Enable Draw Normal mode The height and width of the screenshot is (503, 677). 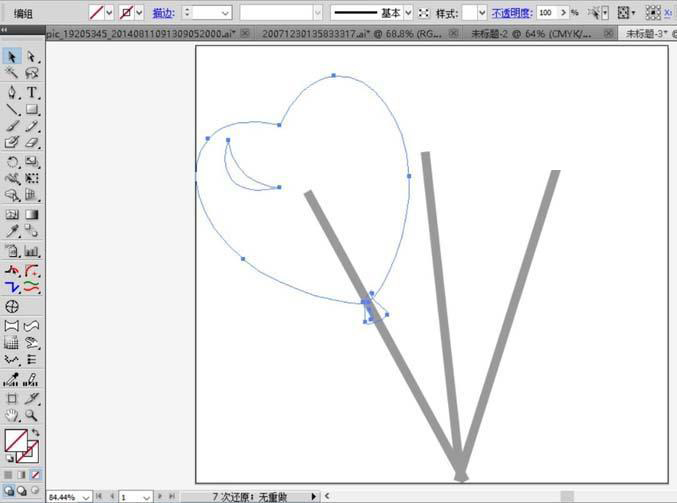tap(8, 491)
